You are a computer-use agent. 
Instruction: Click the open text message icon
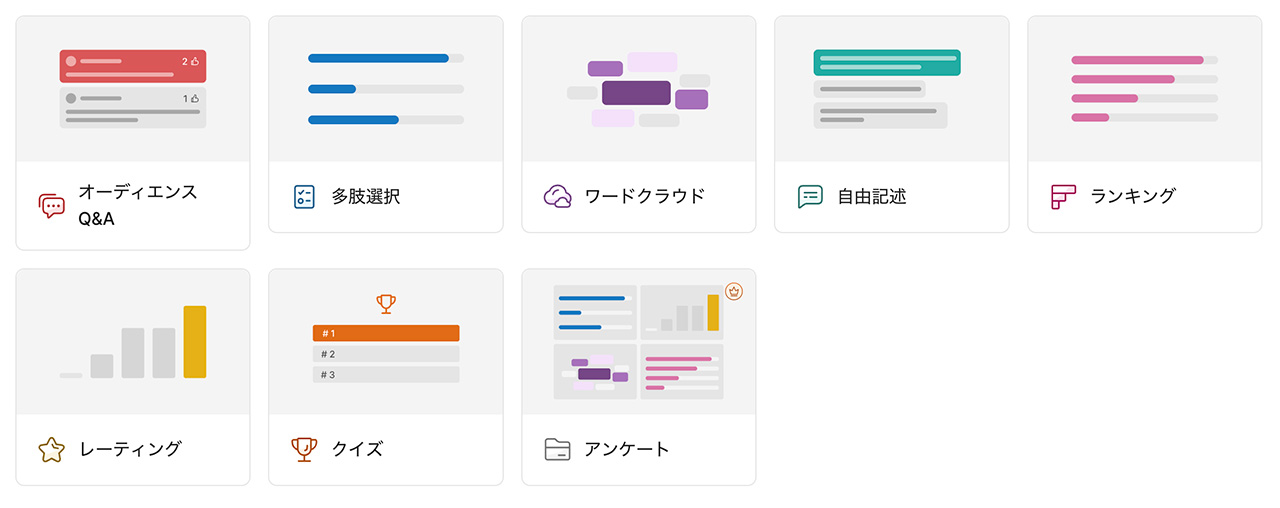pyautogui.click(x=810, y=196)
